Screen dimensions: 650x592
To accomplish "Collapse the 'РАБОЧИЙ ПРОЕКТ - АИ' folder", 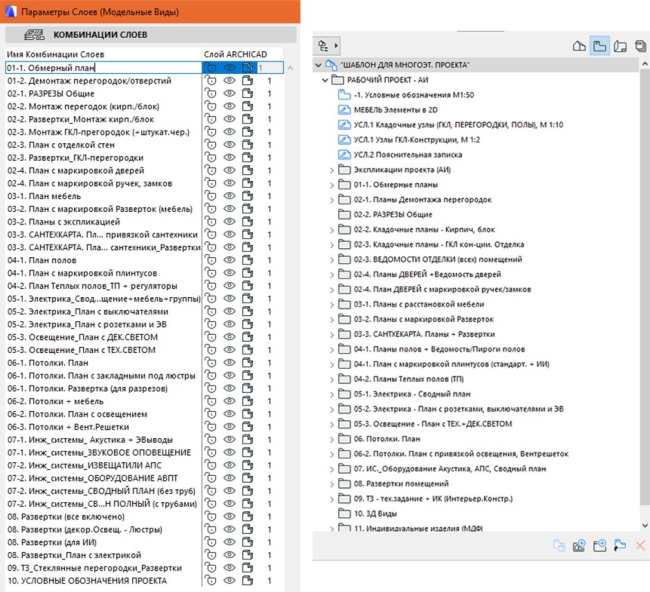I will point(324,79).
